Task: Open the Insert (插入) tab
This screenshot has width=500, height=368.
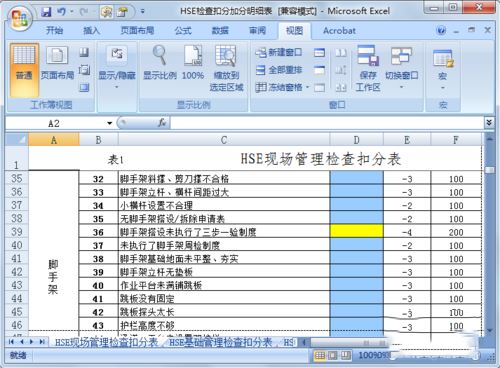Action: coord(91,31)
